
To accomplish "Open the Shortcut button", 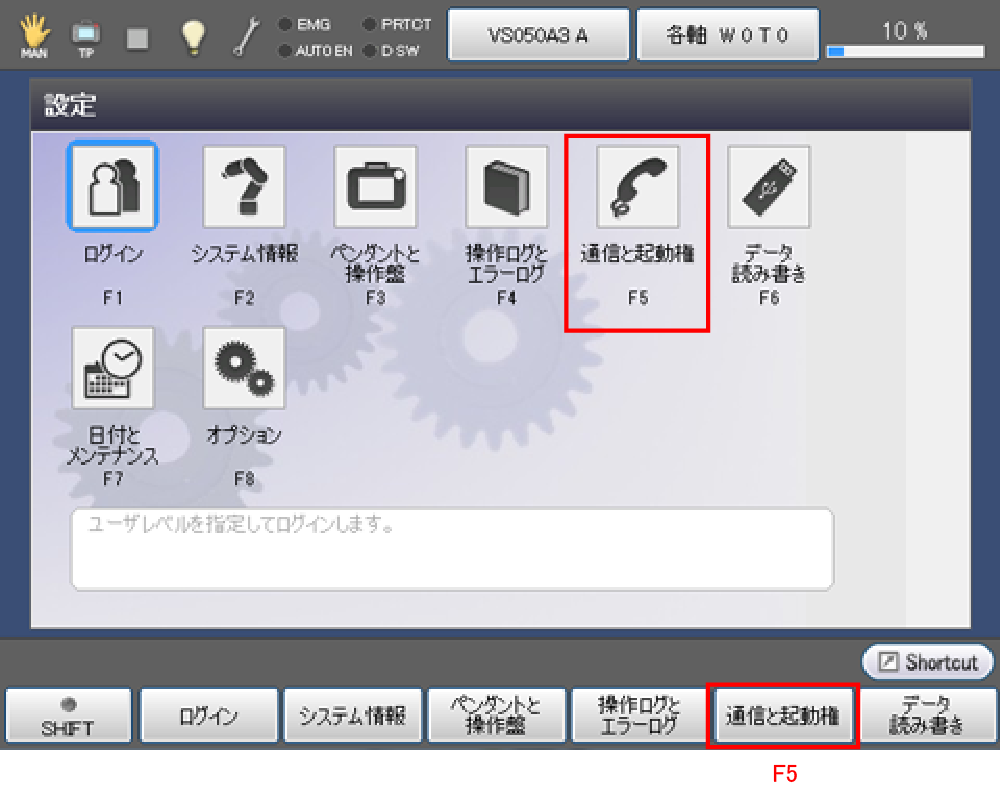I will [927, 662].
